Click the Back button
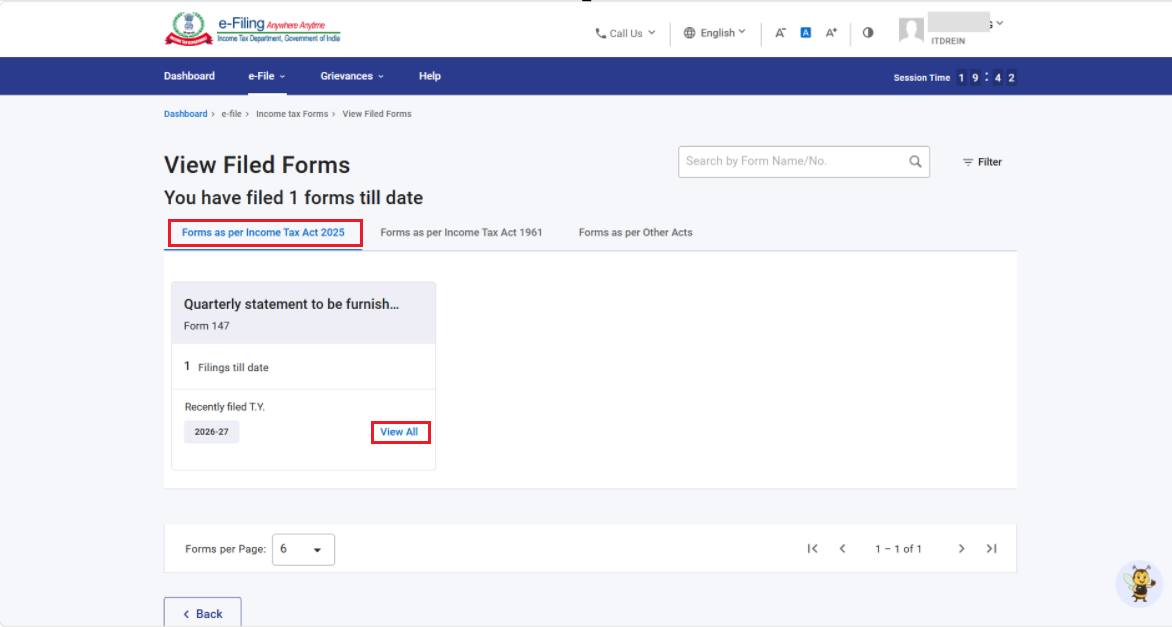Image resolution: width=1172 pixels, height=627 pixels. coord(203,614)
